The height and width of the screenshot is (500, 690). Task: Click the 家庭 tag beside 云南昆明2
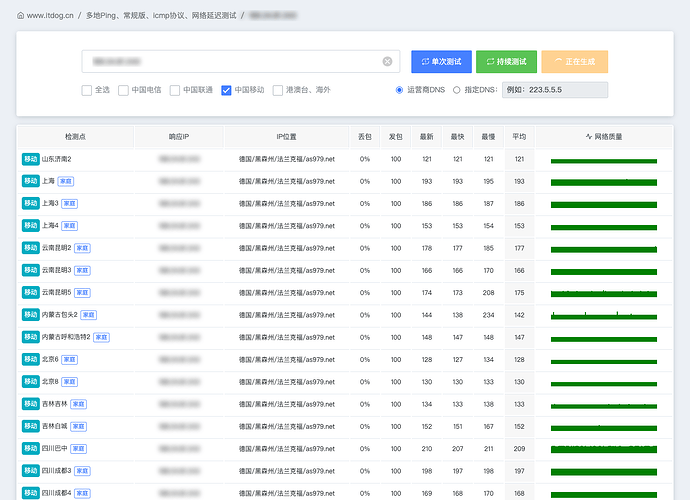(x=82, y=248)
